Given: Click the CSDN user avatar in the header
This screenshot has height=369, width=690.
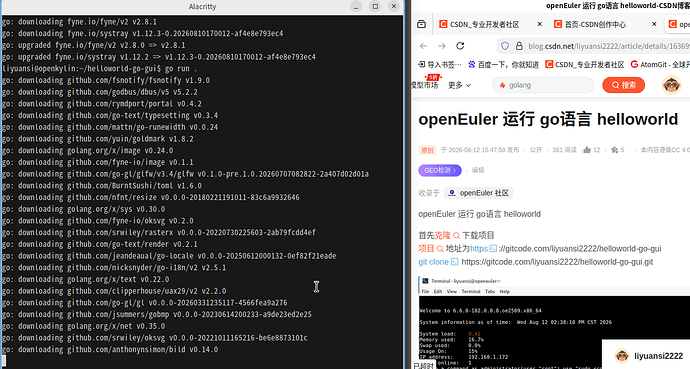Looking at the screenshot, I should point(672,85).
